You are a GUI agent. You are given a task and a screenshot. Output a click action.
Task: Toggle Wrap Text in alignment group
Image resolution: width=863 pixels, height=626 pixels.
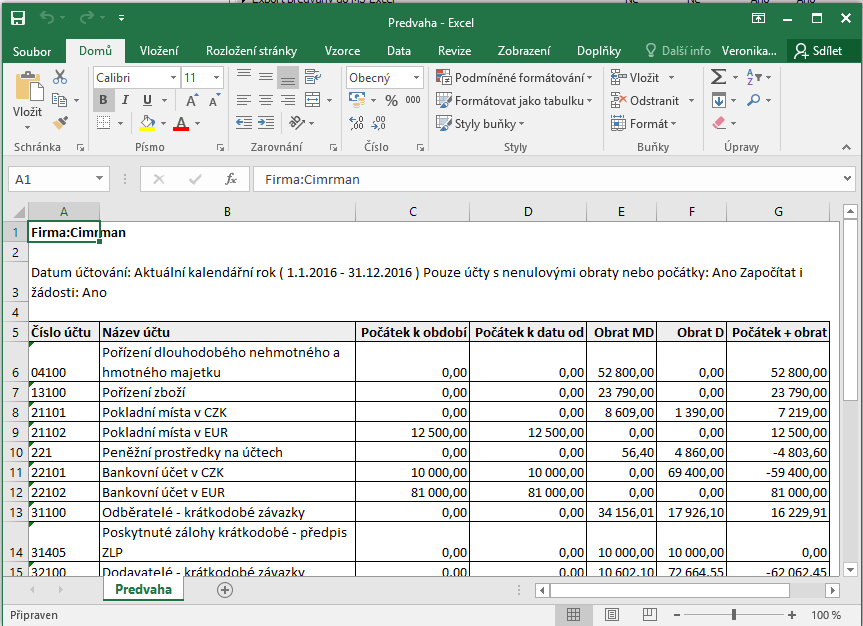(x=312, y=77)
